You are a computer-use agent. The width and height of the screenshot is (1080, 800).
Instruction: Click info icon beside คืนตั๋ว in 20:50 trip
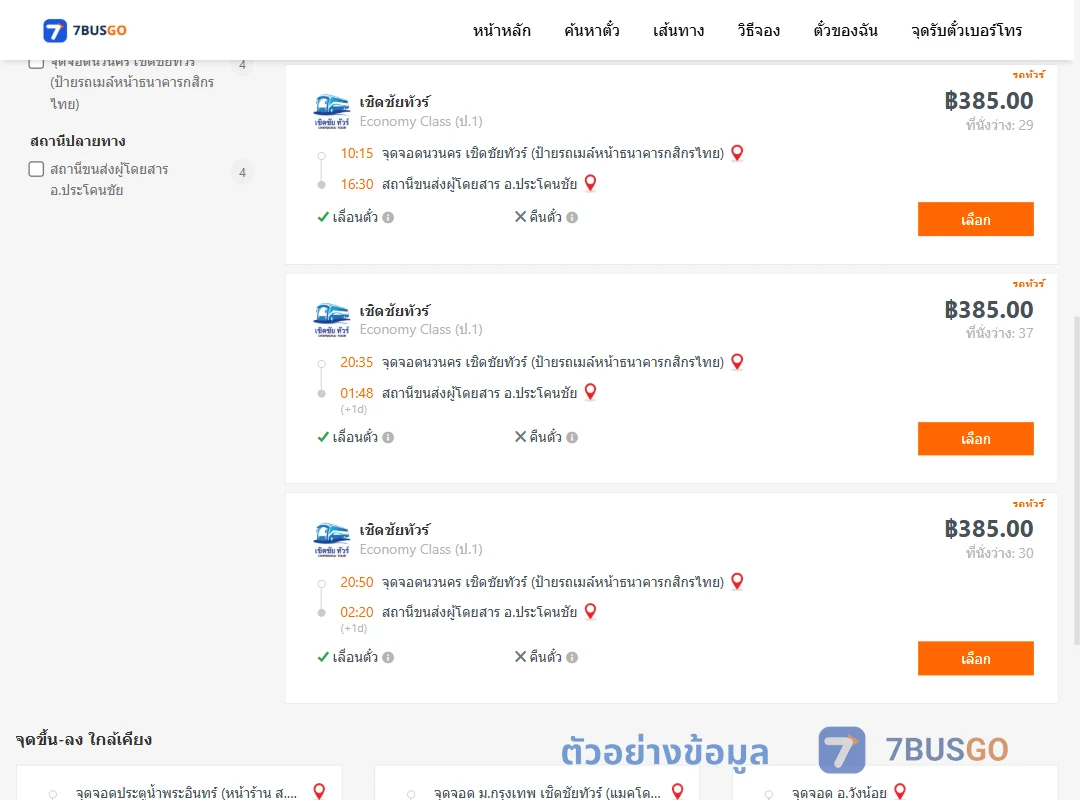(x=572, y=657)
